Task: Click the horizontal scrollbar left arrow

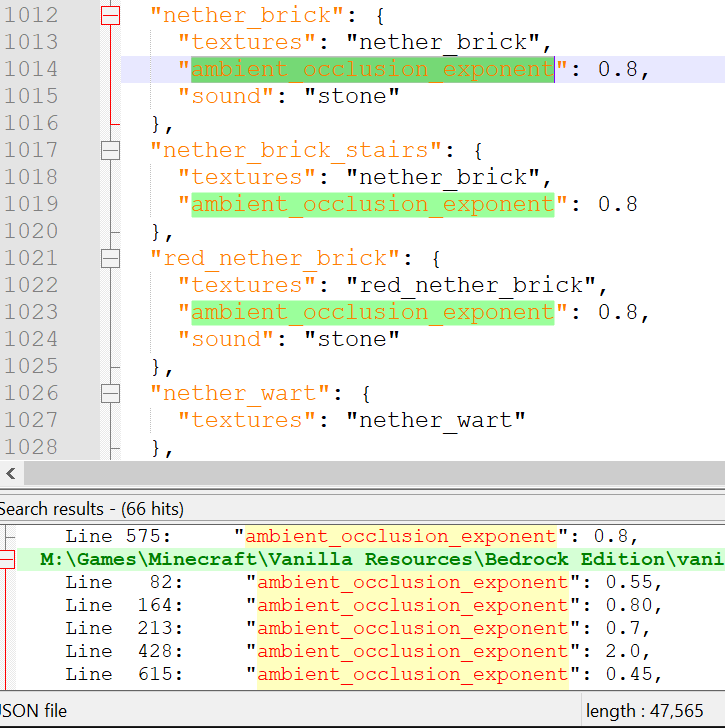Action: point(11,474)
